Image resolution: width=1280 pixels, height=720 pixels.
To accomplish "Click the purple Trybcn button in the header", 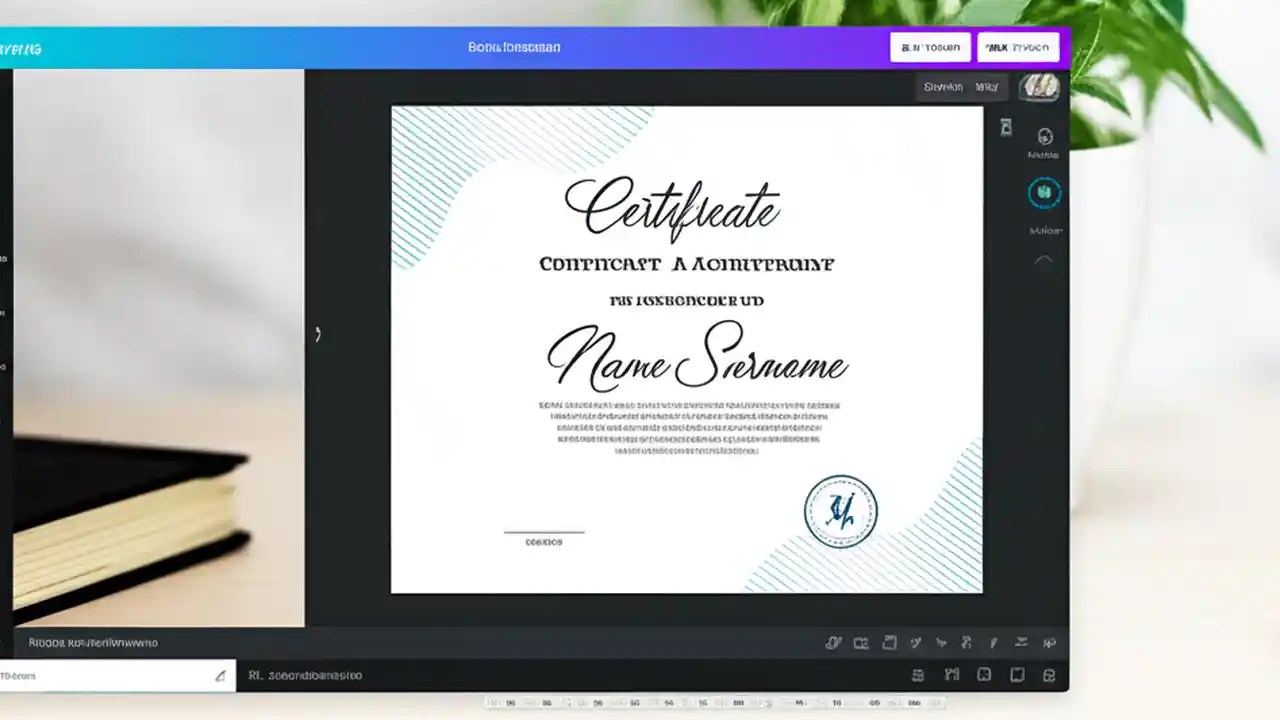I will tap(1018, 47).
